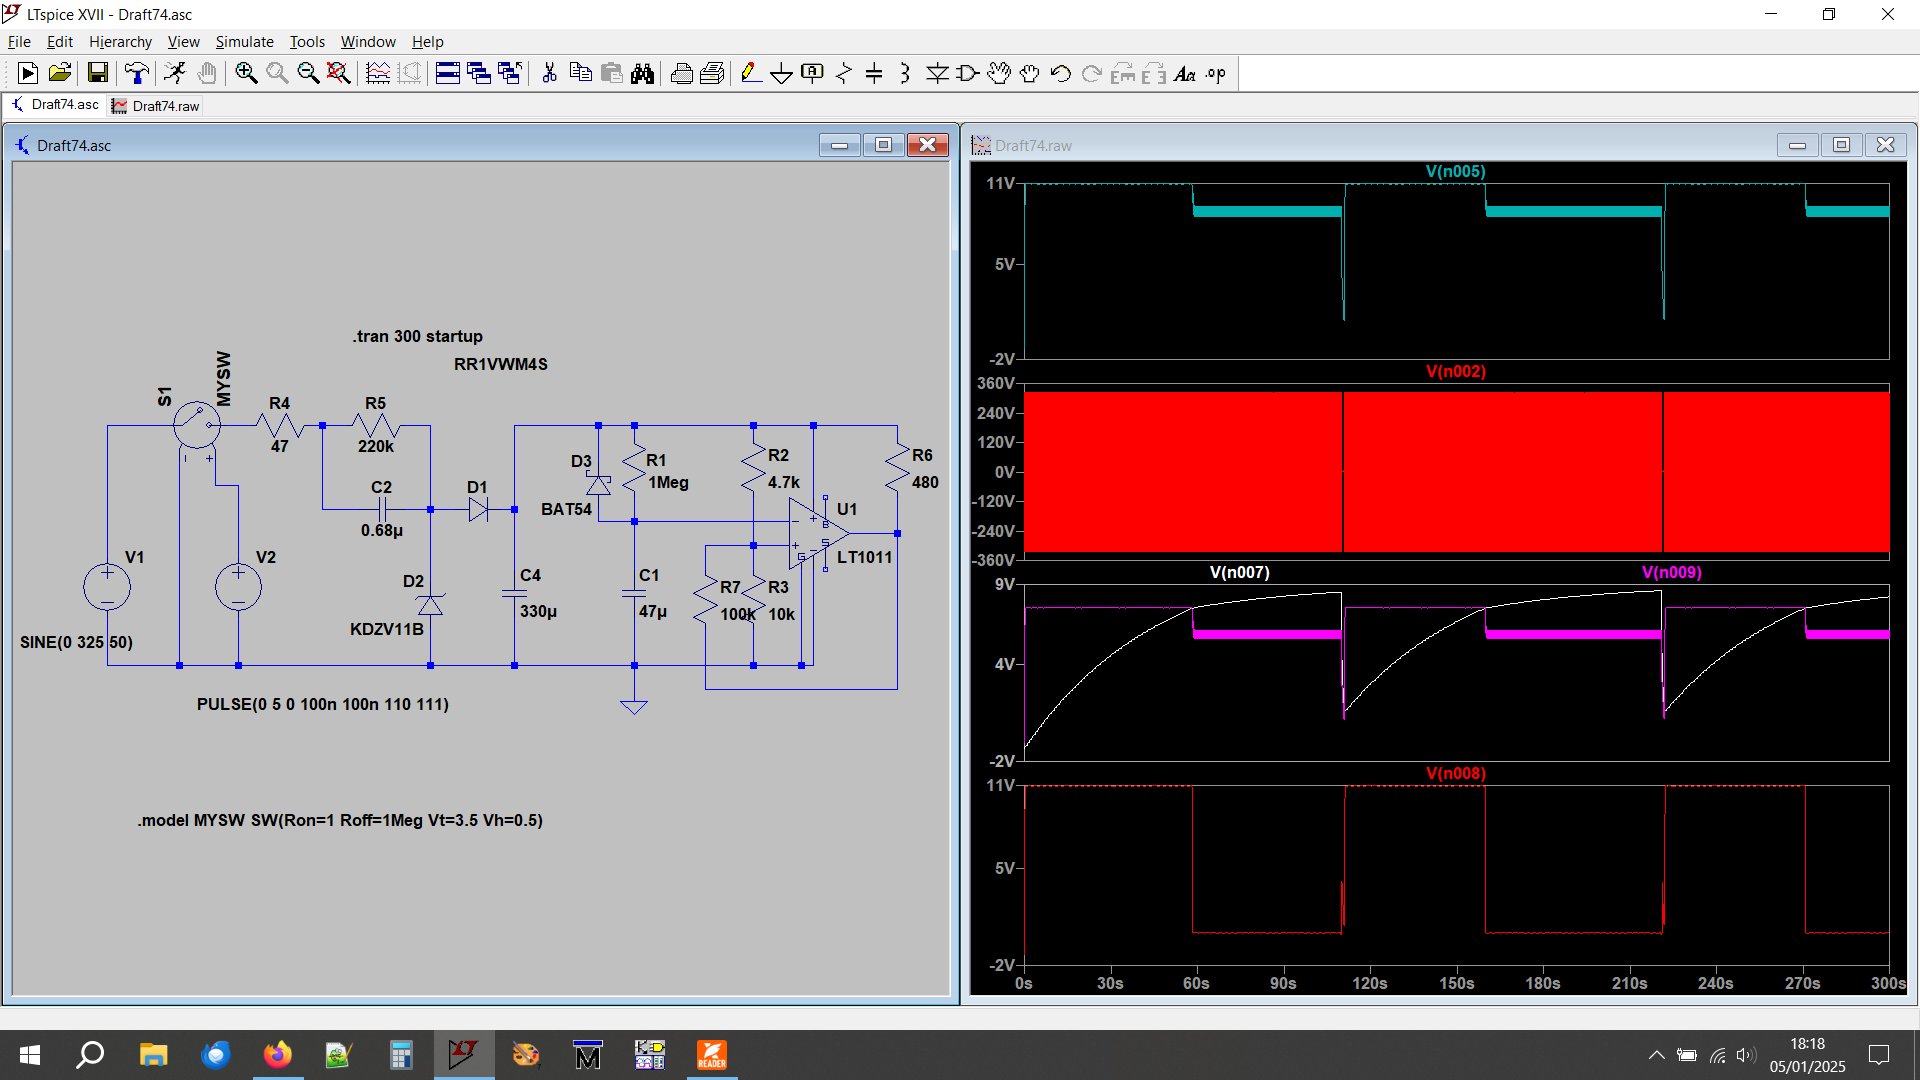
Task: Click the V(n009) magenta trace label
Action: point(1671,573)
